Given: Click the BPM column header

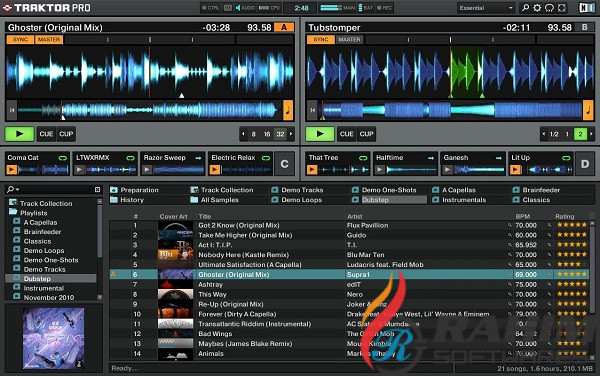Looking at the screenshot, I should 523,216.
